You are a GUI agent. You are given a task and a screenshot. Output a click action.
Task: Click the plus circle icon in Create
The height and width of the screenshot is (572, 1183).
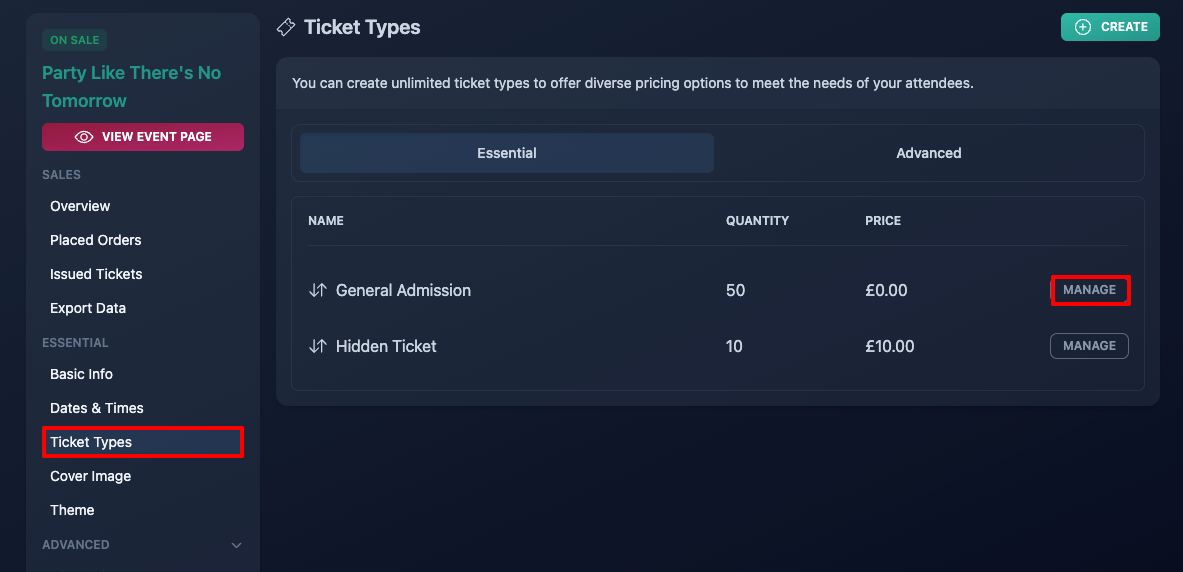point(1083,27)
